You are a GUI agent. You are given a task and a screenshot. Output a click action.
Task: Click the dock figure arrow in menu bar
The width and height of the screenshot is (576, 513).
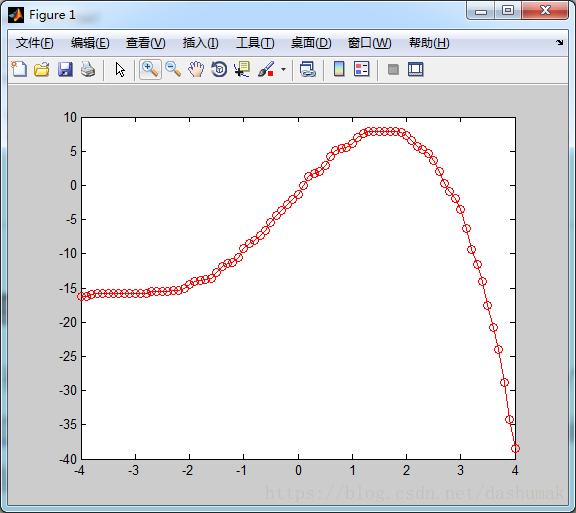tap(559, 42)
